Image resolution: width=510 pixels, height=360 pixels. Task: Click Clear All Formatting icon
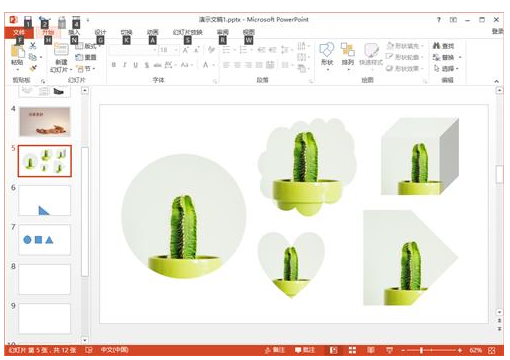pos(211,50)
